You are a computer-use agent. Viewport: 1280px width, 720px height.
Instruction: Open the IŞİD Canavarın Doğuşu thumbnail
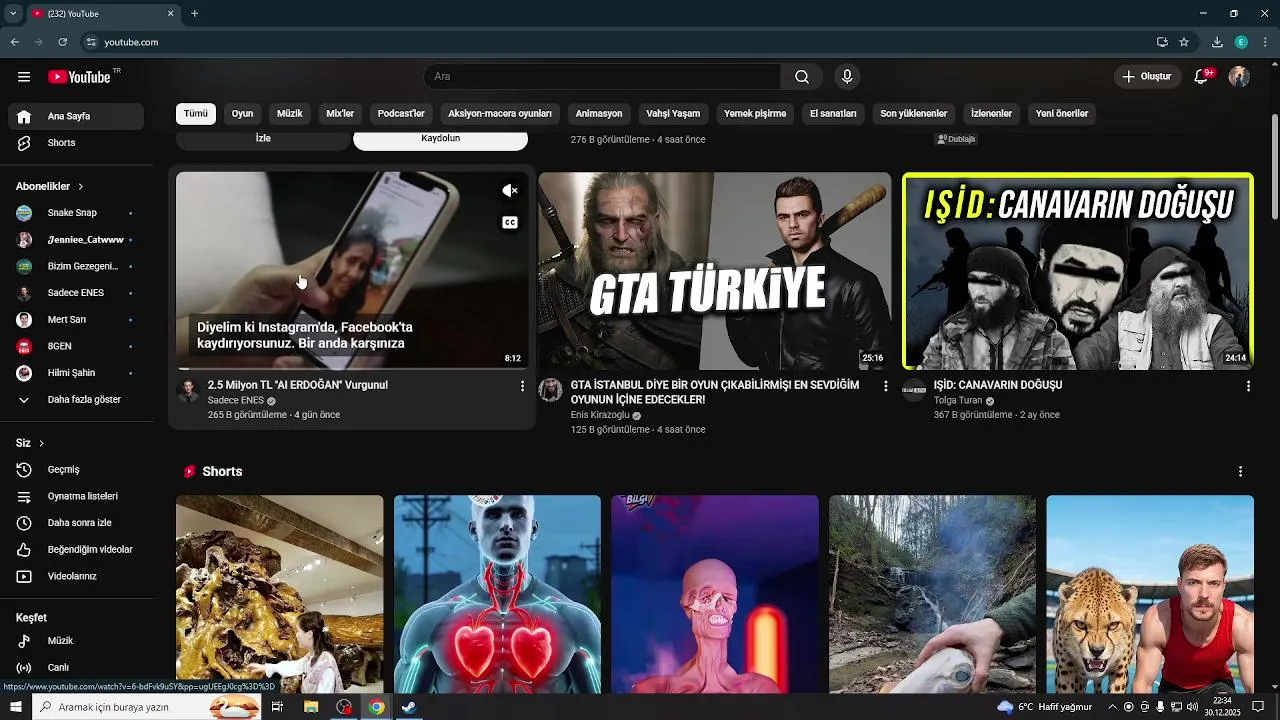click(1078, 271)
